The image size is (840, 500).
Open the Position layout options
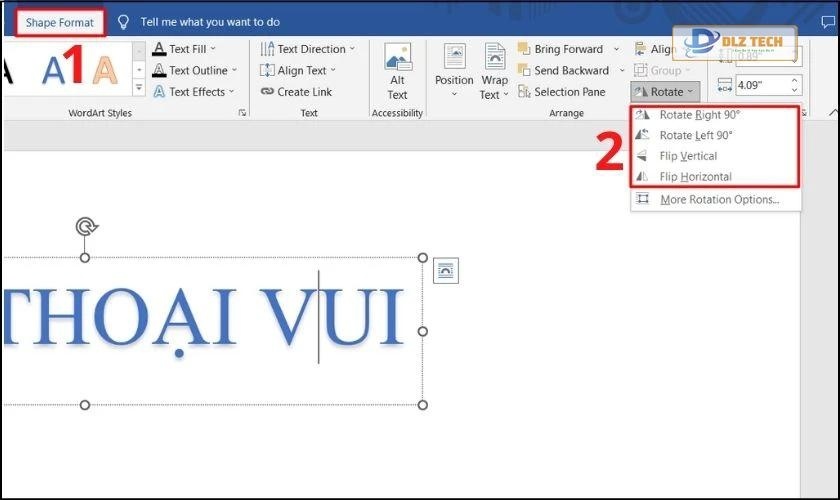(x=454, y=70)
